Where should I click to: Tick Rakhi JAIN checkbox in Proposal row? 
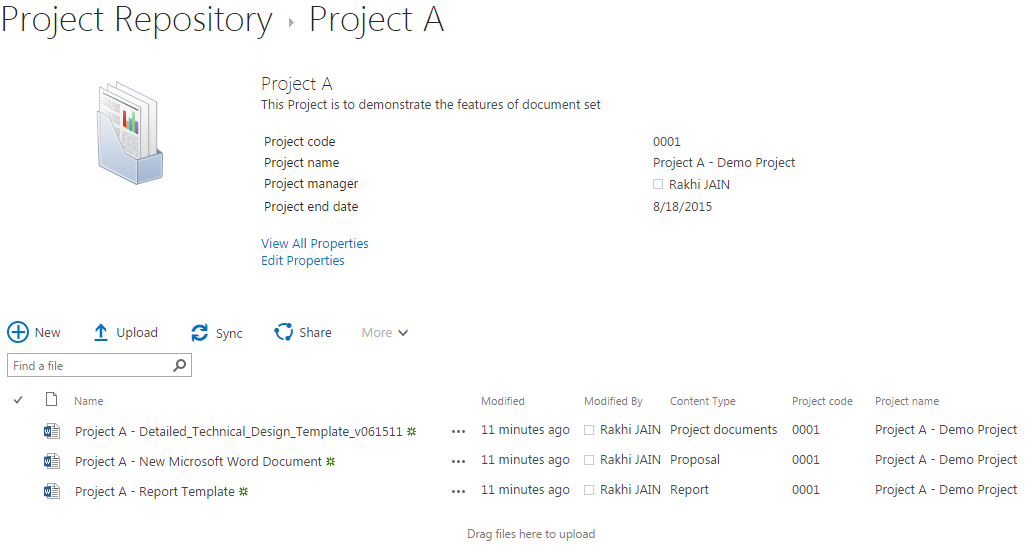(x=589, y=461)
